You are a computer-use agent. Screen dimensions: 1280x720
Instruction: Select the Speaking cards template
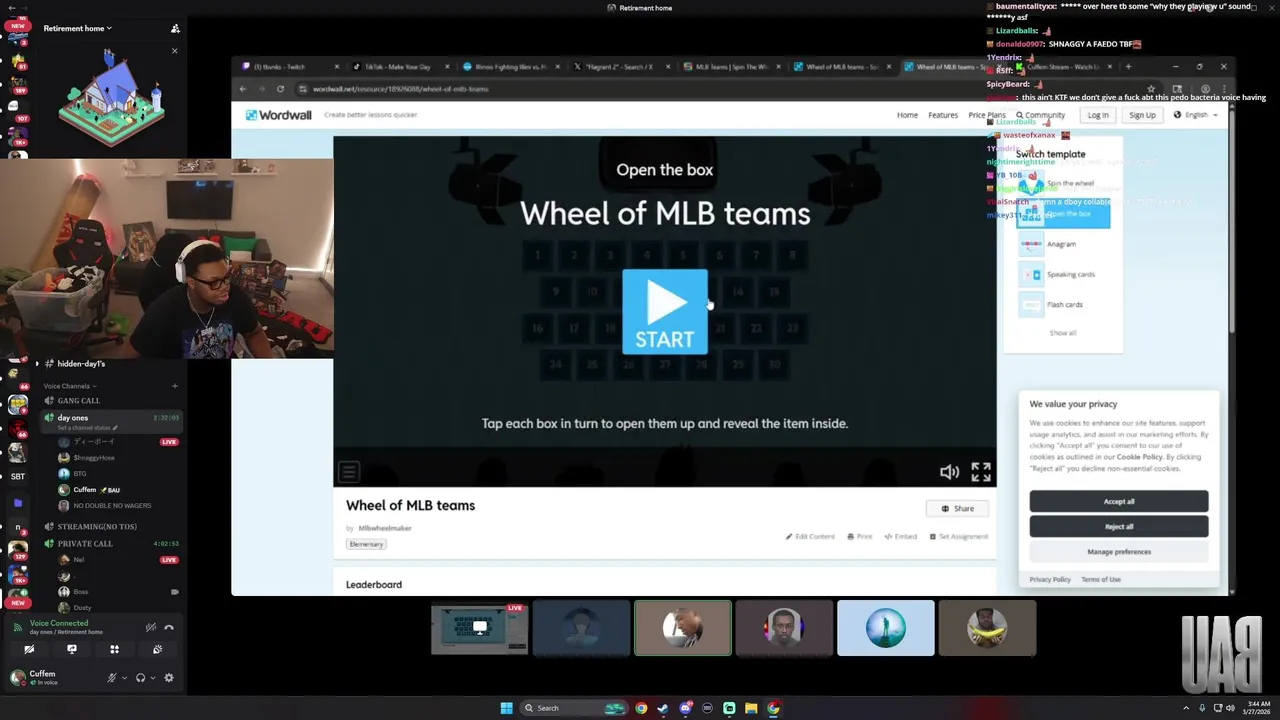[x=1063, y=274]
